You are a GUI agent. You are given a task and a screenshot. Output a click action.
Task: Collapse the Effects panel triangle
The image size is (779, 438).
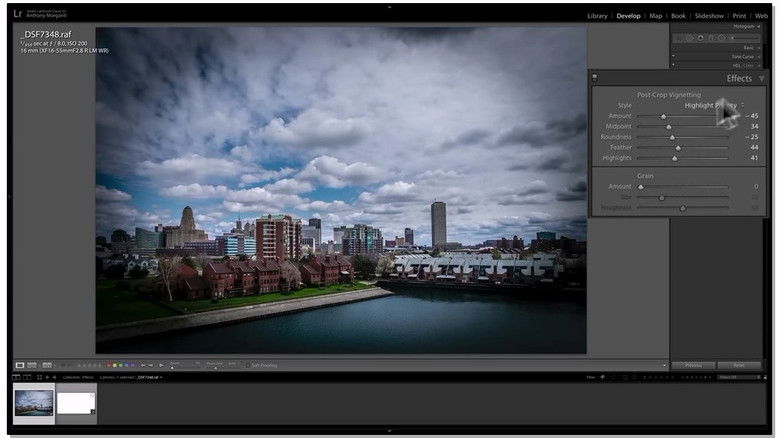[x=761, y=78]
